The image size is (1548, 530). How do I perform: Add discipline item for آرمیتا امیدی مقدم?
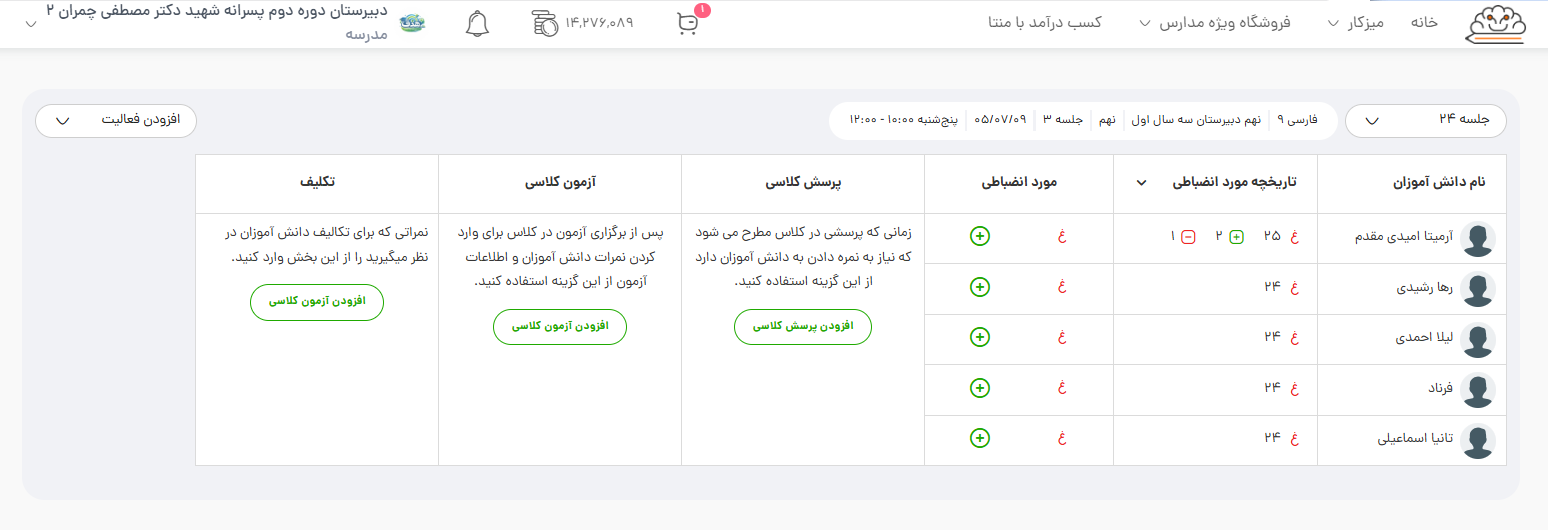[x=979, y=237]
